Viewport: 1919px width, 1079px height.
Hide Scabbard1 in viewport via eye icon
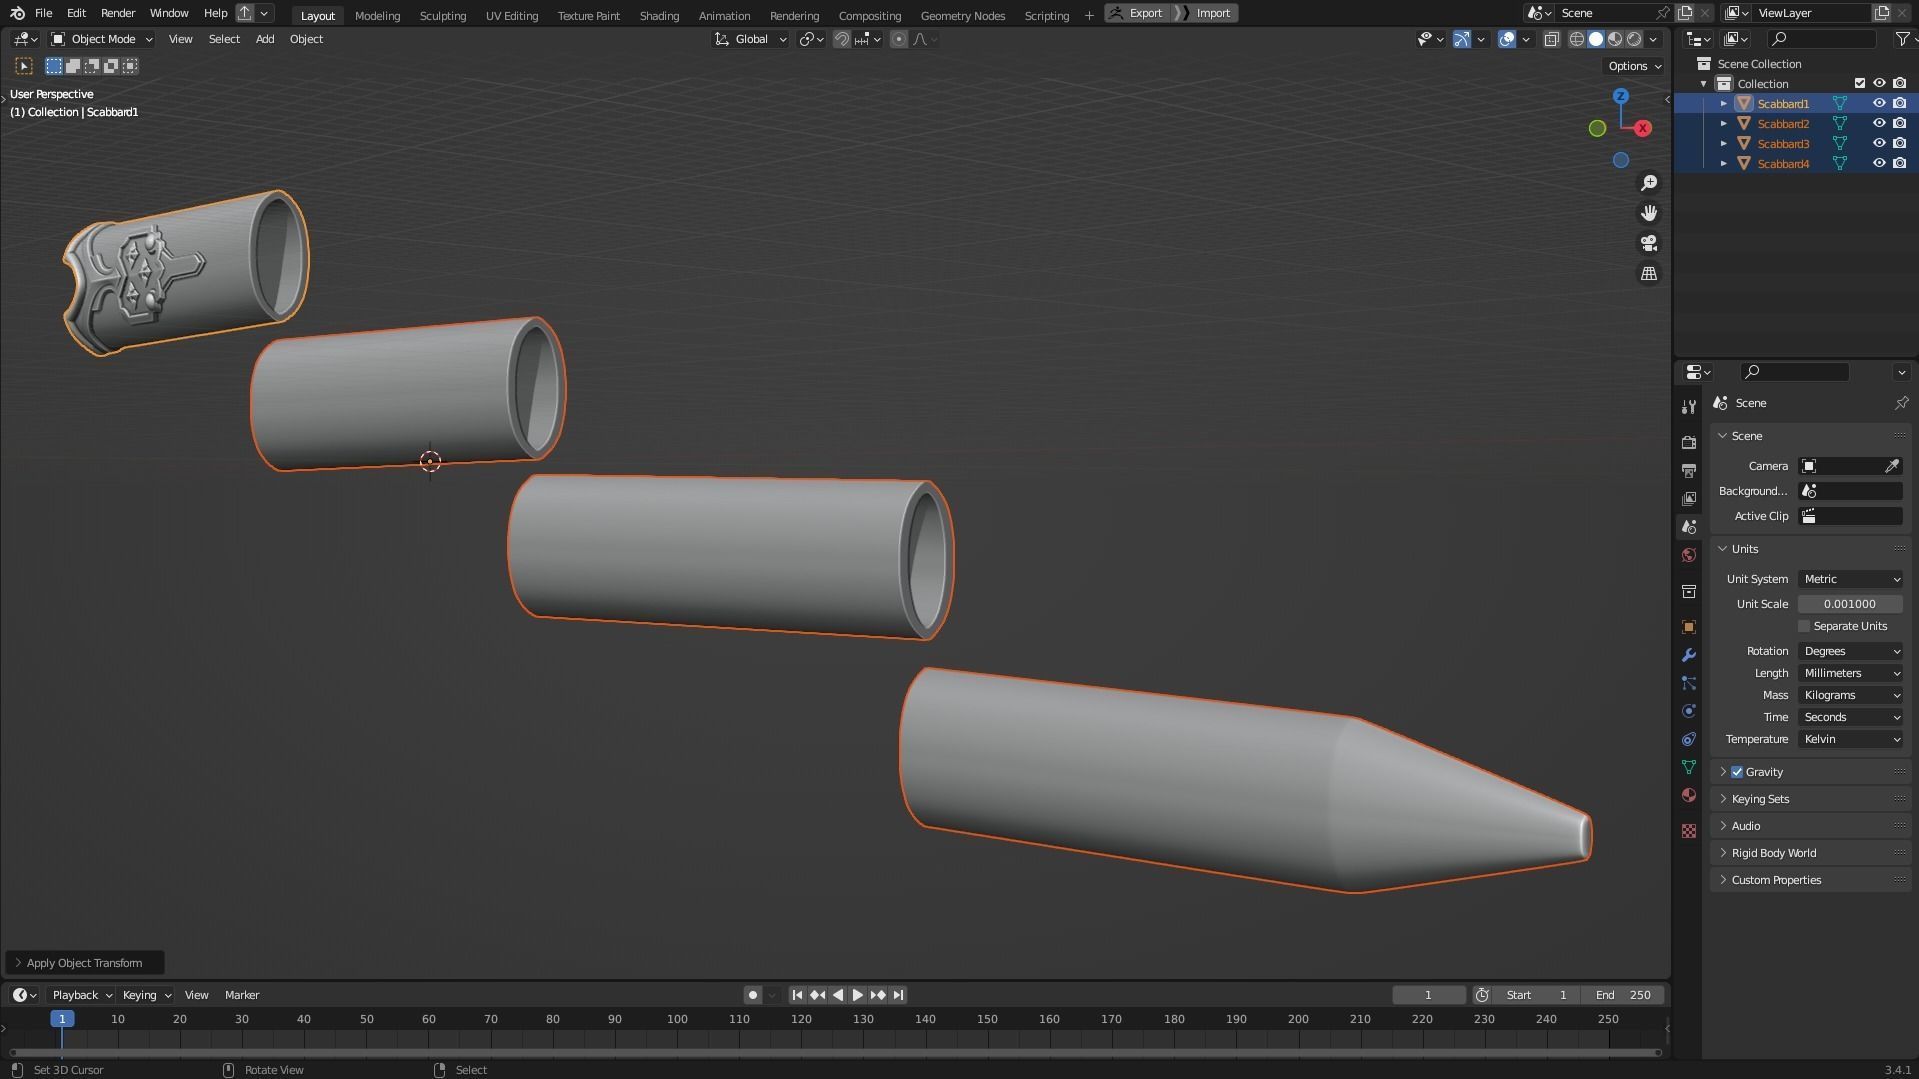(x=1879, y=103)
